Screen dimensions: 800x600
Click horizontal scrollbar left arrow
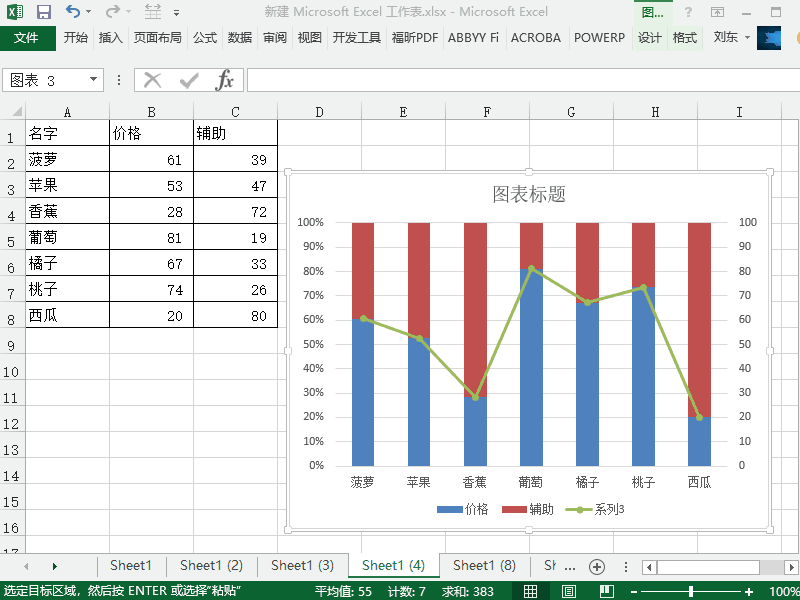pos(649,567)
